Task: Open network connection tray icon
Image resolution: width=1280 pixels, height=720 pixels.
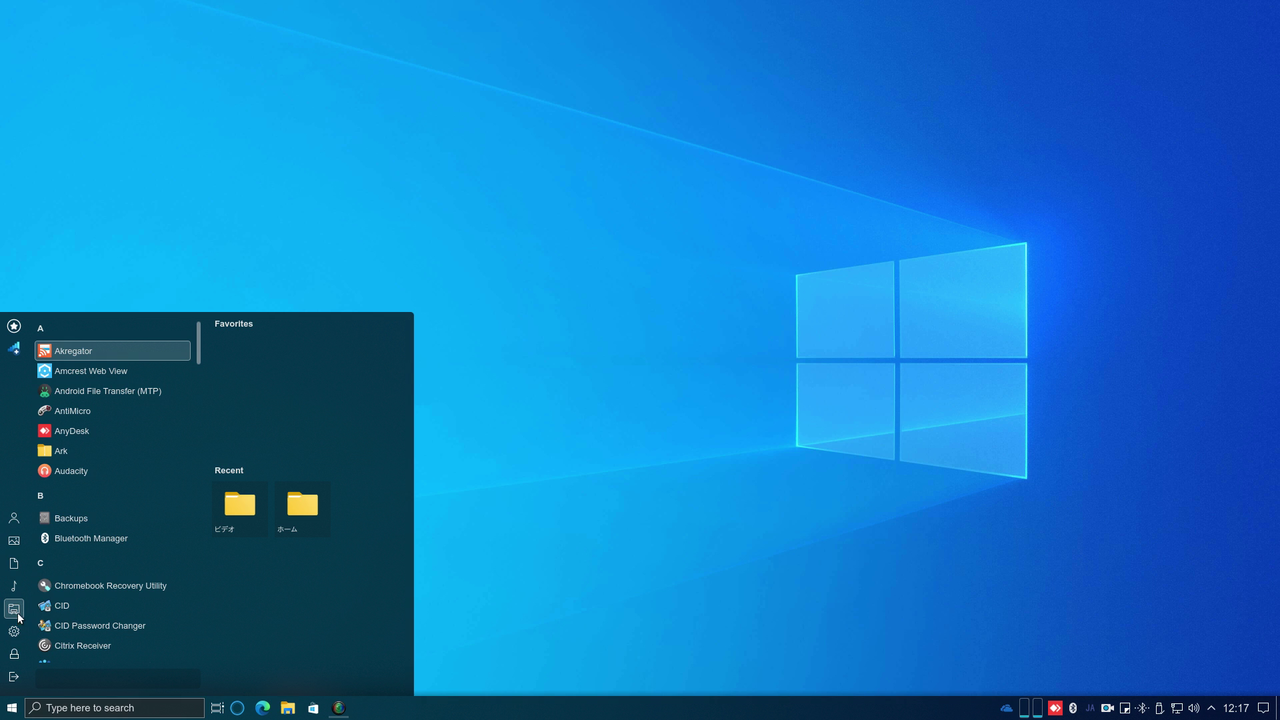Action: pyautogui.click(x=1177, y=708)
